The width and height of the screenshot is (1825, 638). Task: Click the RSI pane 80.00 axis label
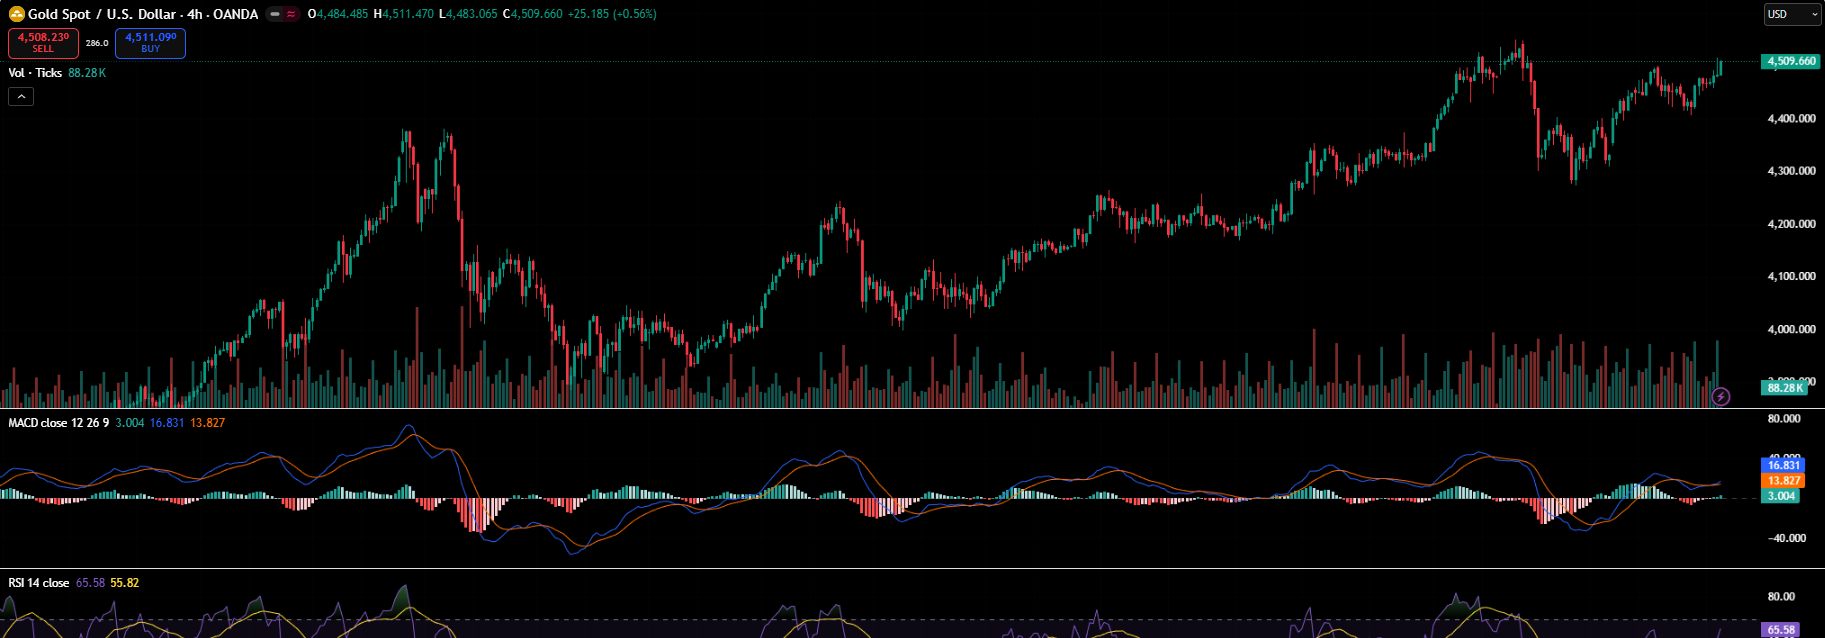[x=1782, y=597]
